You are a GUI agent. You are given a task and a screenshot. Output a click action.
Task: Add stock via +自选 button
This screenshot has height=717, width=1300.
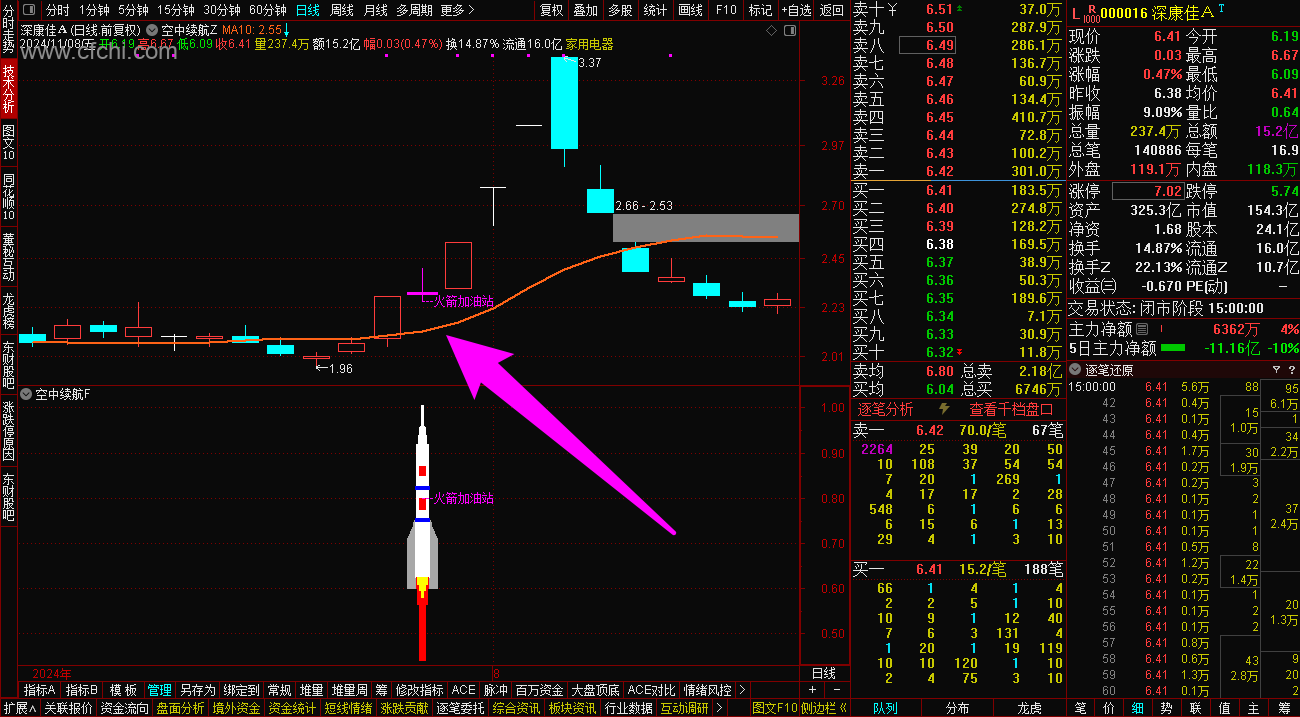click(796, 10)
